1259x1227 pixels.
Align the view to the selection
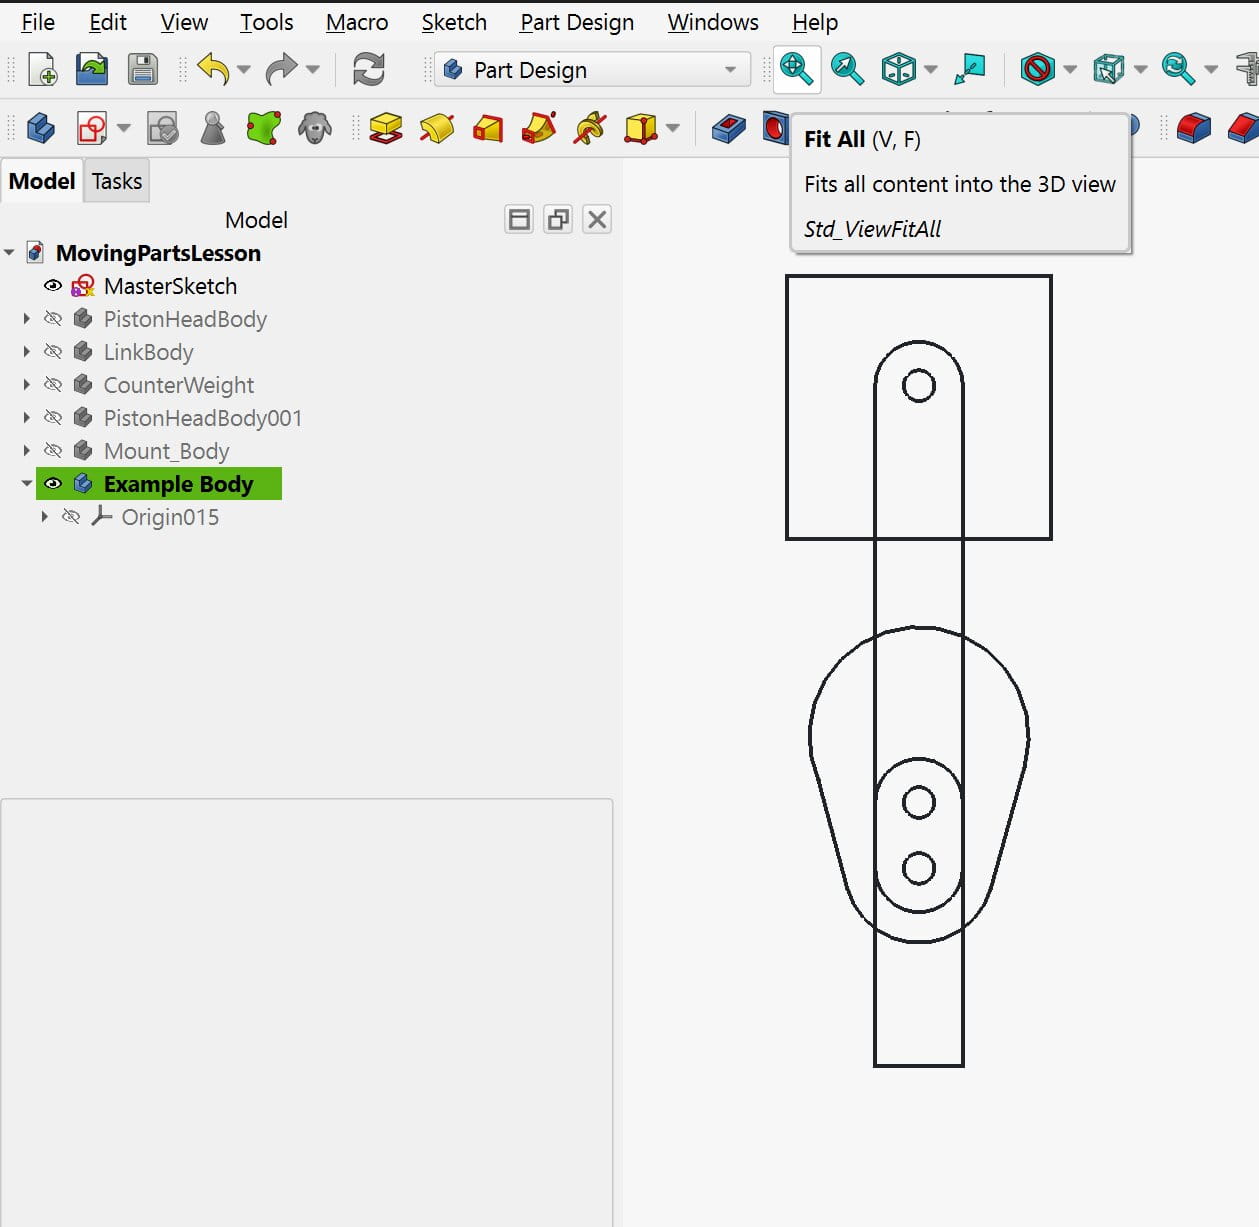[x=969, y=69]
